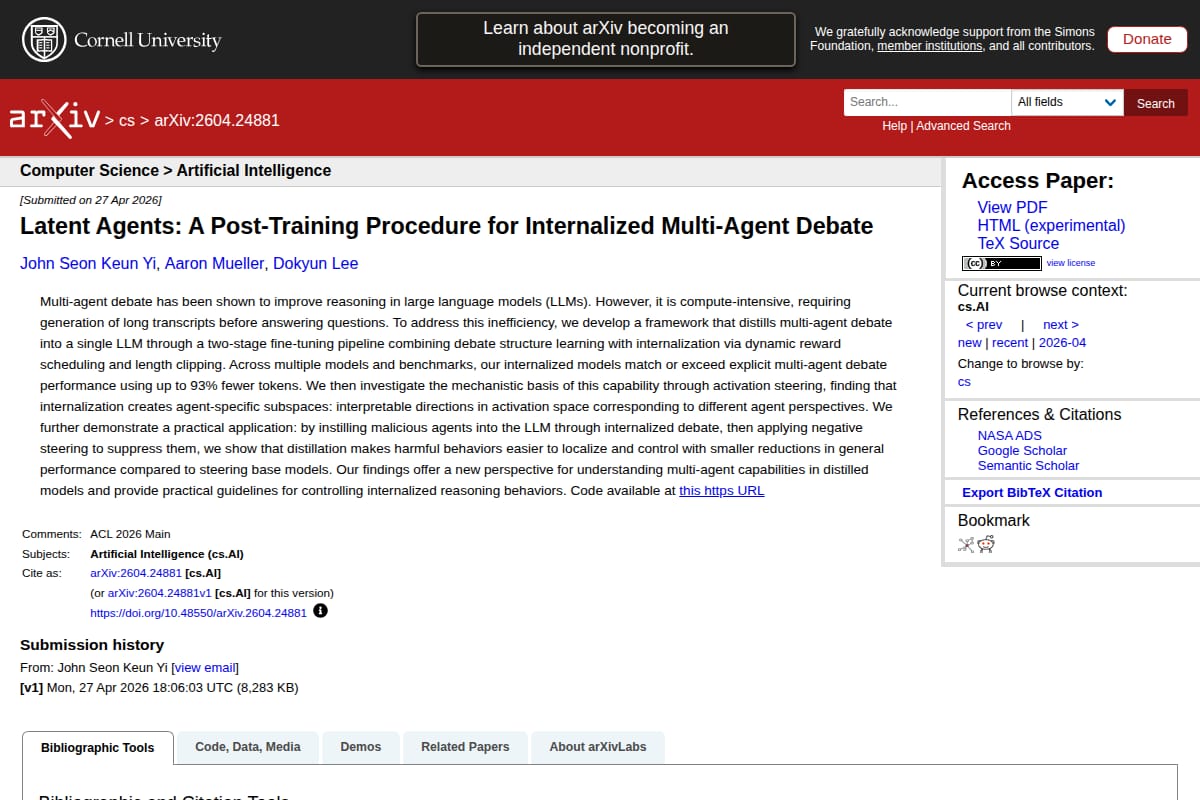Go to the arXiv logo homepage
The image size is (1200, 800).
click(54, 120)
